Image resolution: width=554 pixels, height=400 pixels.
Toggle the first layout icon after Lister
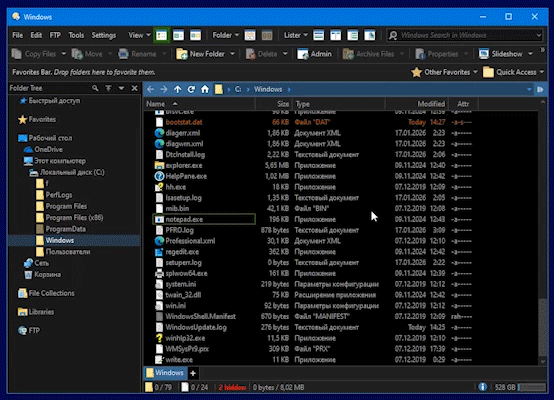319,35
